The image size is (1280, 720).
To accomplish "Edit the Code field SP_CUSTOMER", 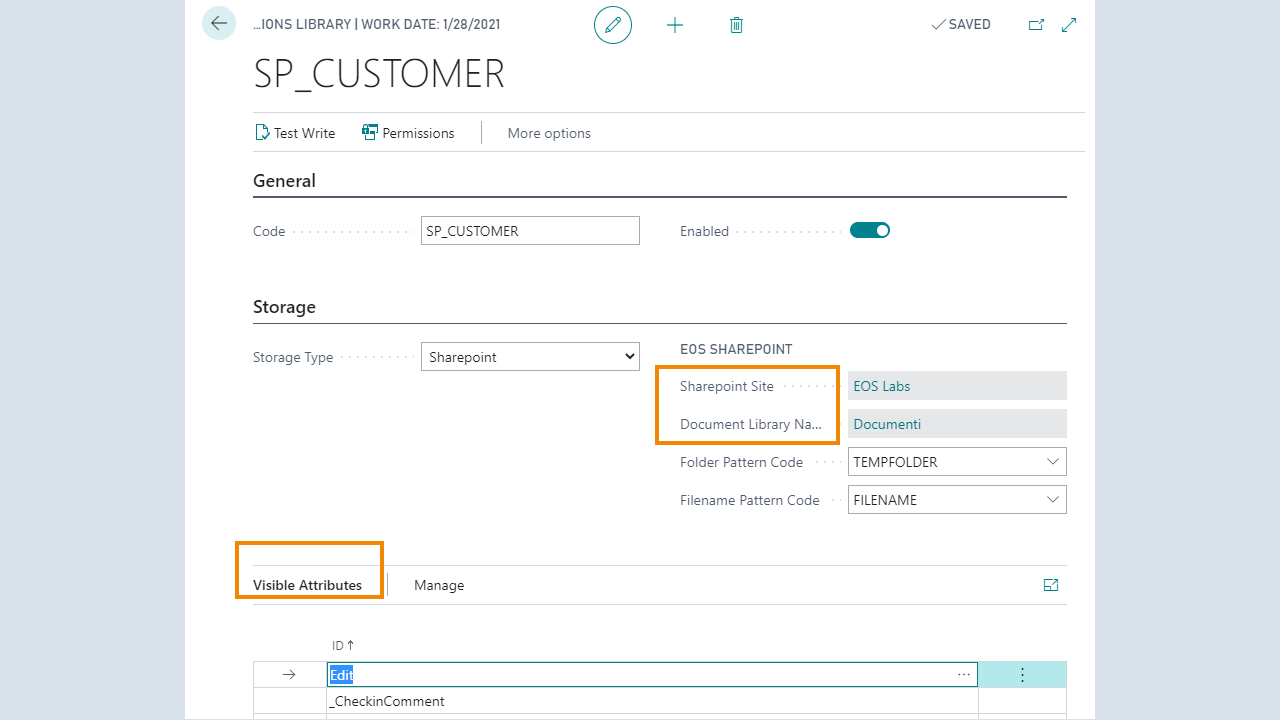I will pos(530,230).
